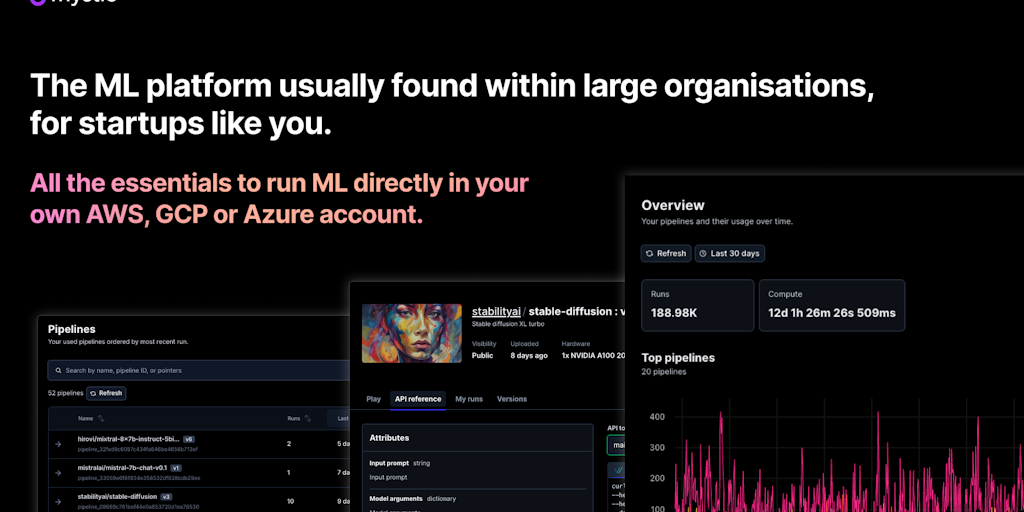Viewport: 1024px width, 512px height.
Task: Click the stabilityai/stable-diffusion pipeline name in the table
Action: click(118, 496)
